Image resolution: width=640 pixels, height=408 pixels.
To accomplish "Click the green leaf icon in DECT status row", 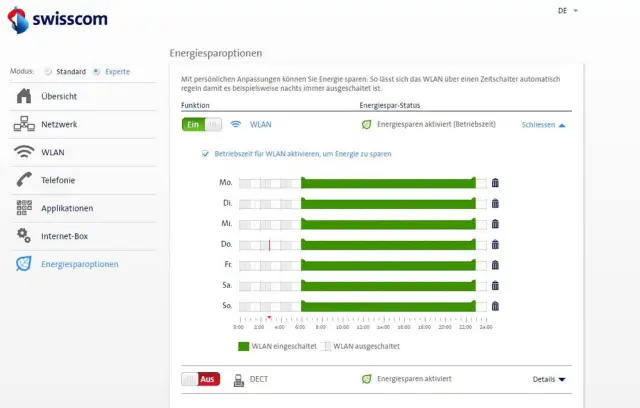I will (367, 379).
